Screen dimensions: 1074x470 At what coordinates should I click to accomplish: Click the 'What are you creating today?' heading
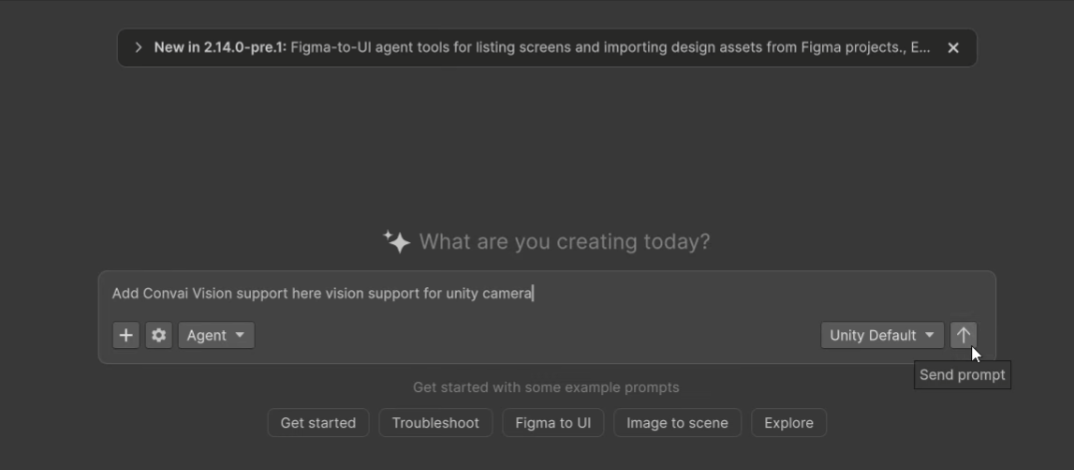tap(564, 241)
